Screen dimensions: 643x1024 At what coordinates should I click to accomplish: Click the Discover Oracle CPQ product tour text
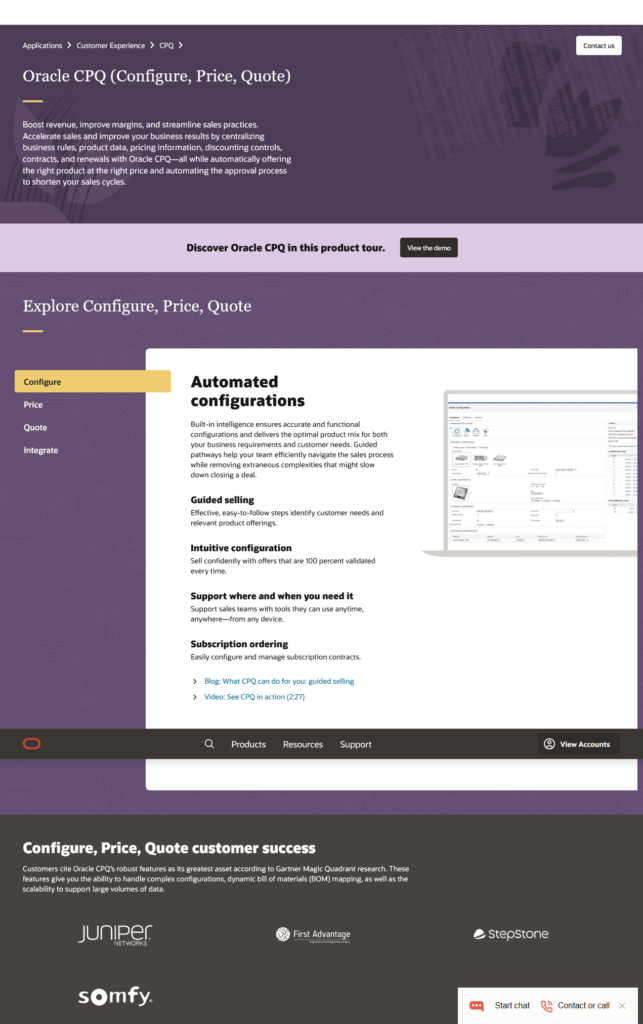click(x=285, y=248)
